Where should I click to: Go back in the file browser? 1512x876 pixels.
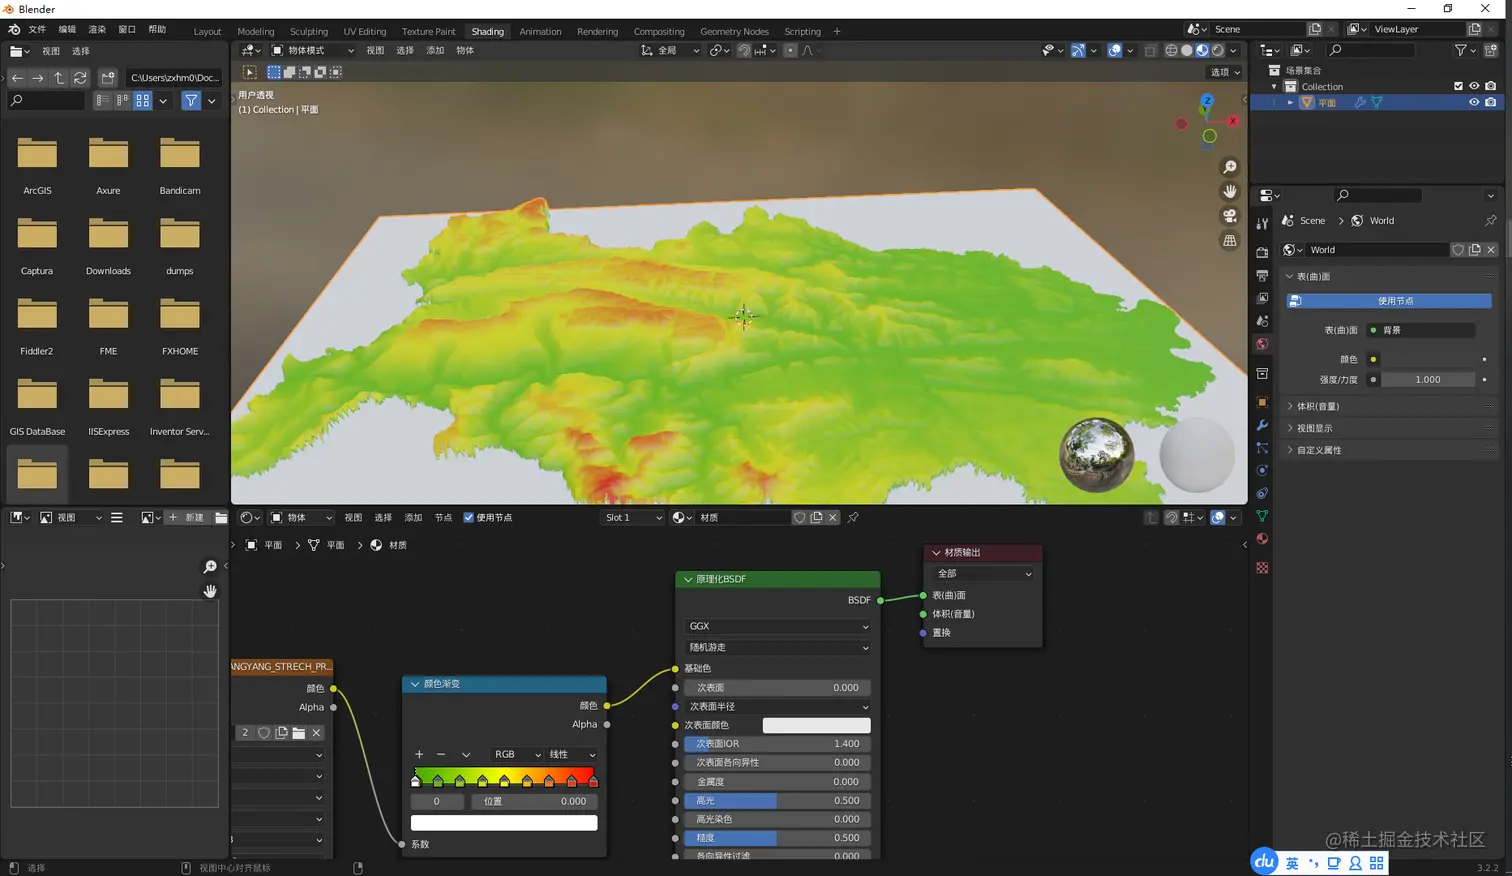pyautogui.click(x=17, y=77)
